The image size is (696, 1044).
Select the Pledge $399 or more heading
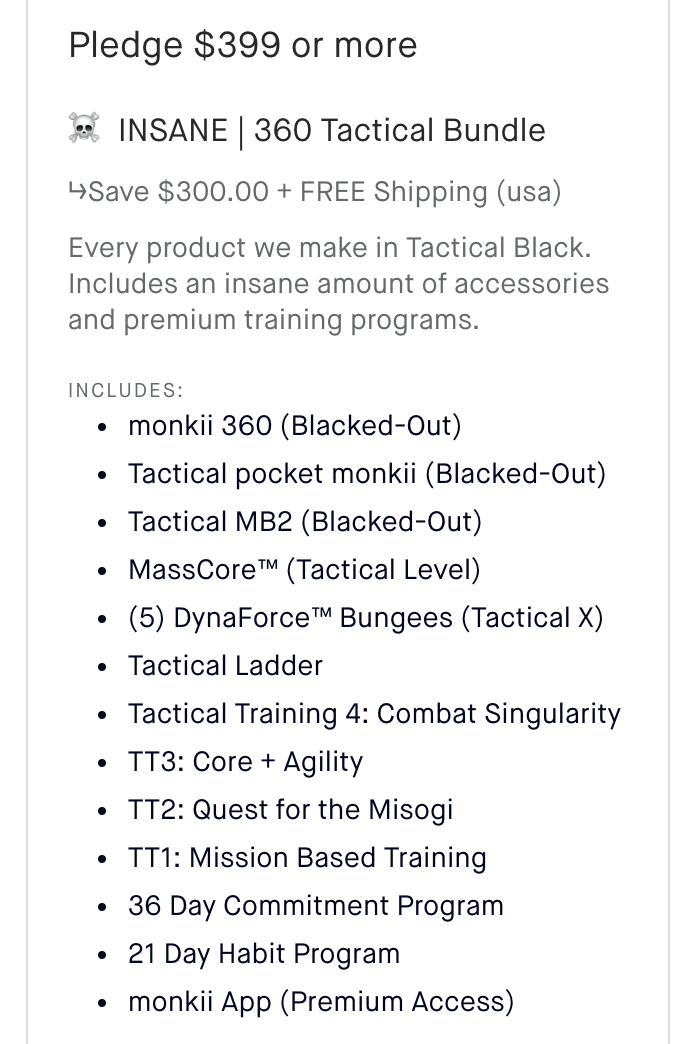click(x=243, y=45)
